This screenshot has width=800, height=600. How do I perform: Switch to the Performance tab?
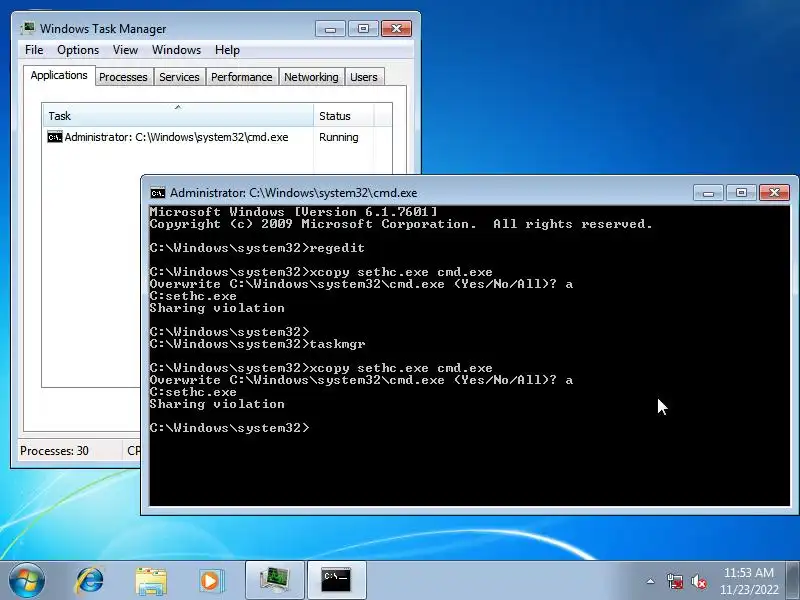(242, 77)
